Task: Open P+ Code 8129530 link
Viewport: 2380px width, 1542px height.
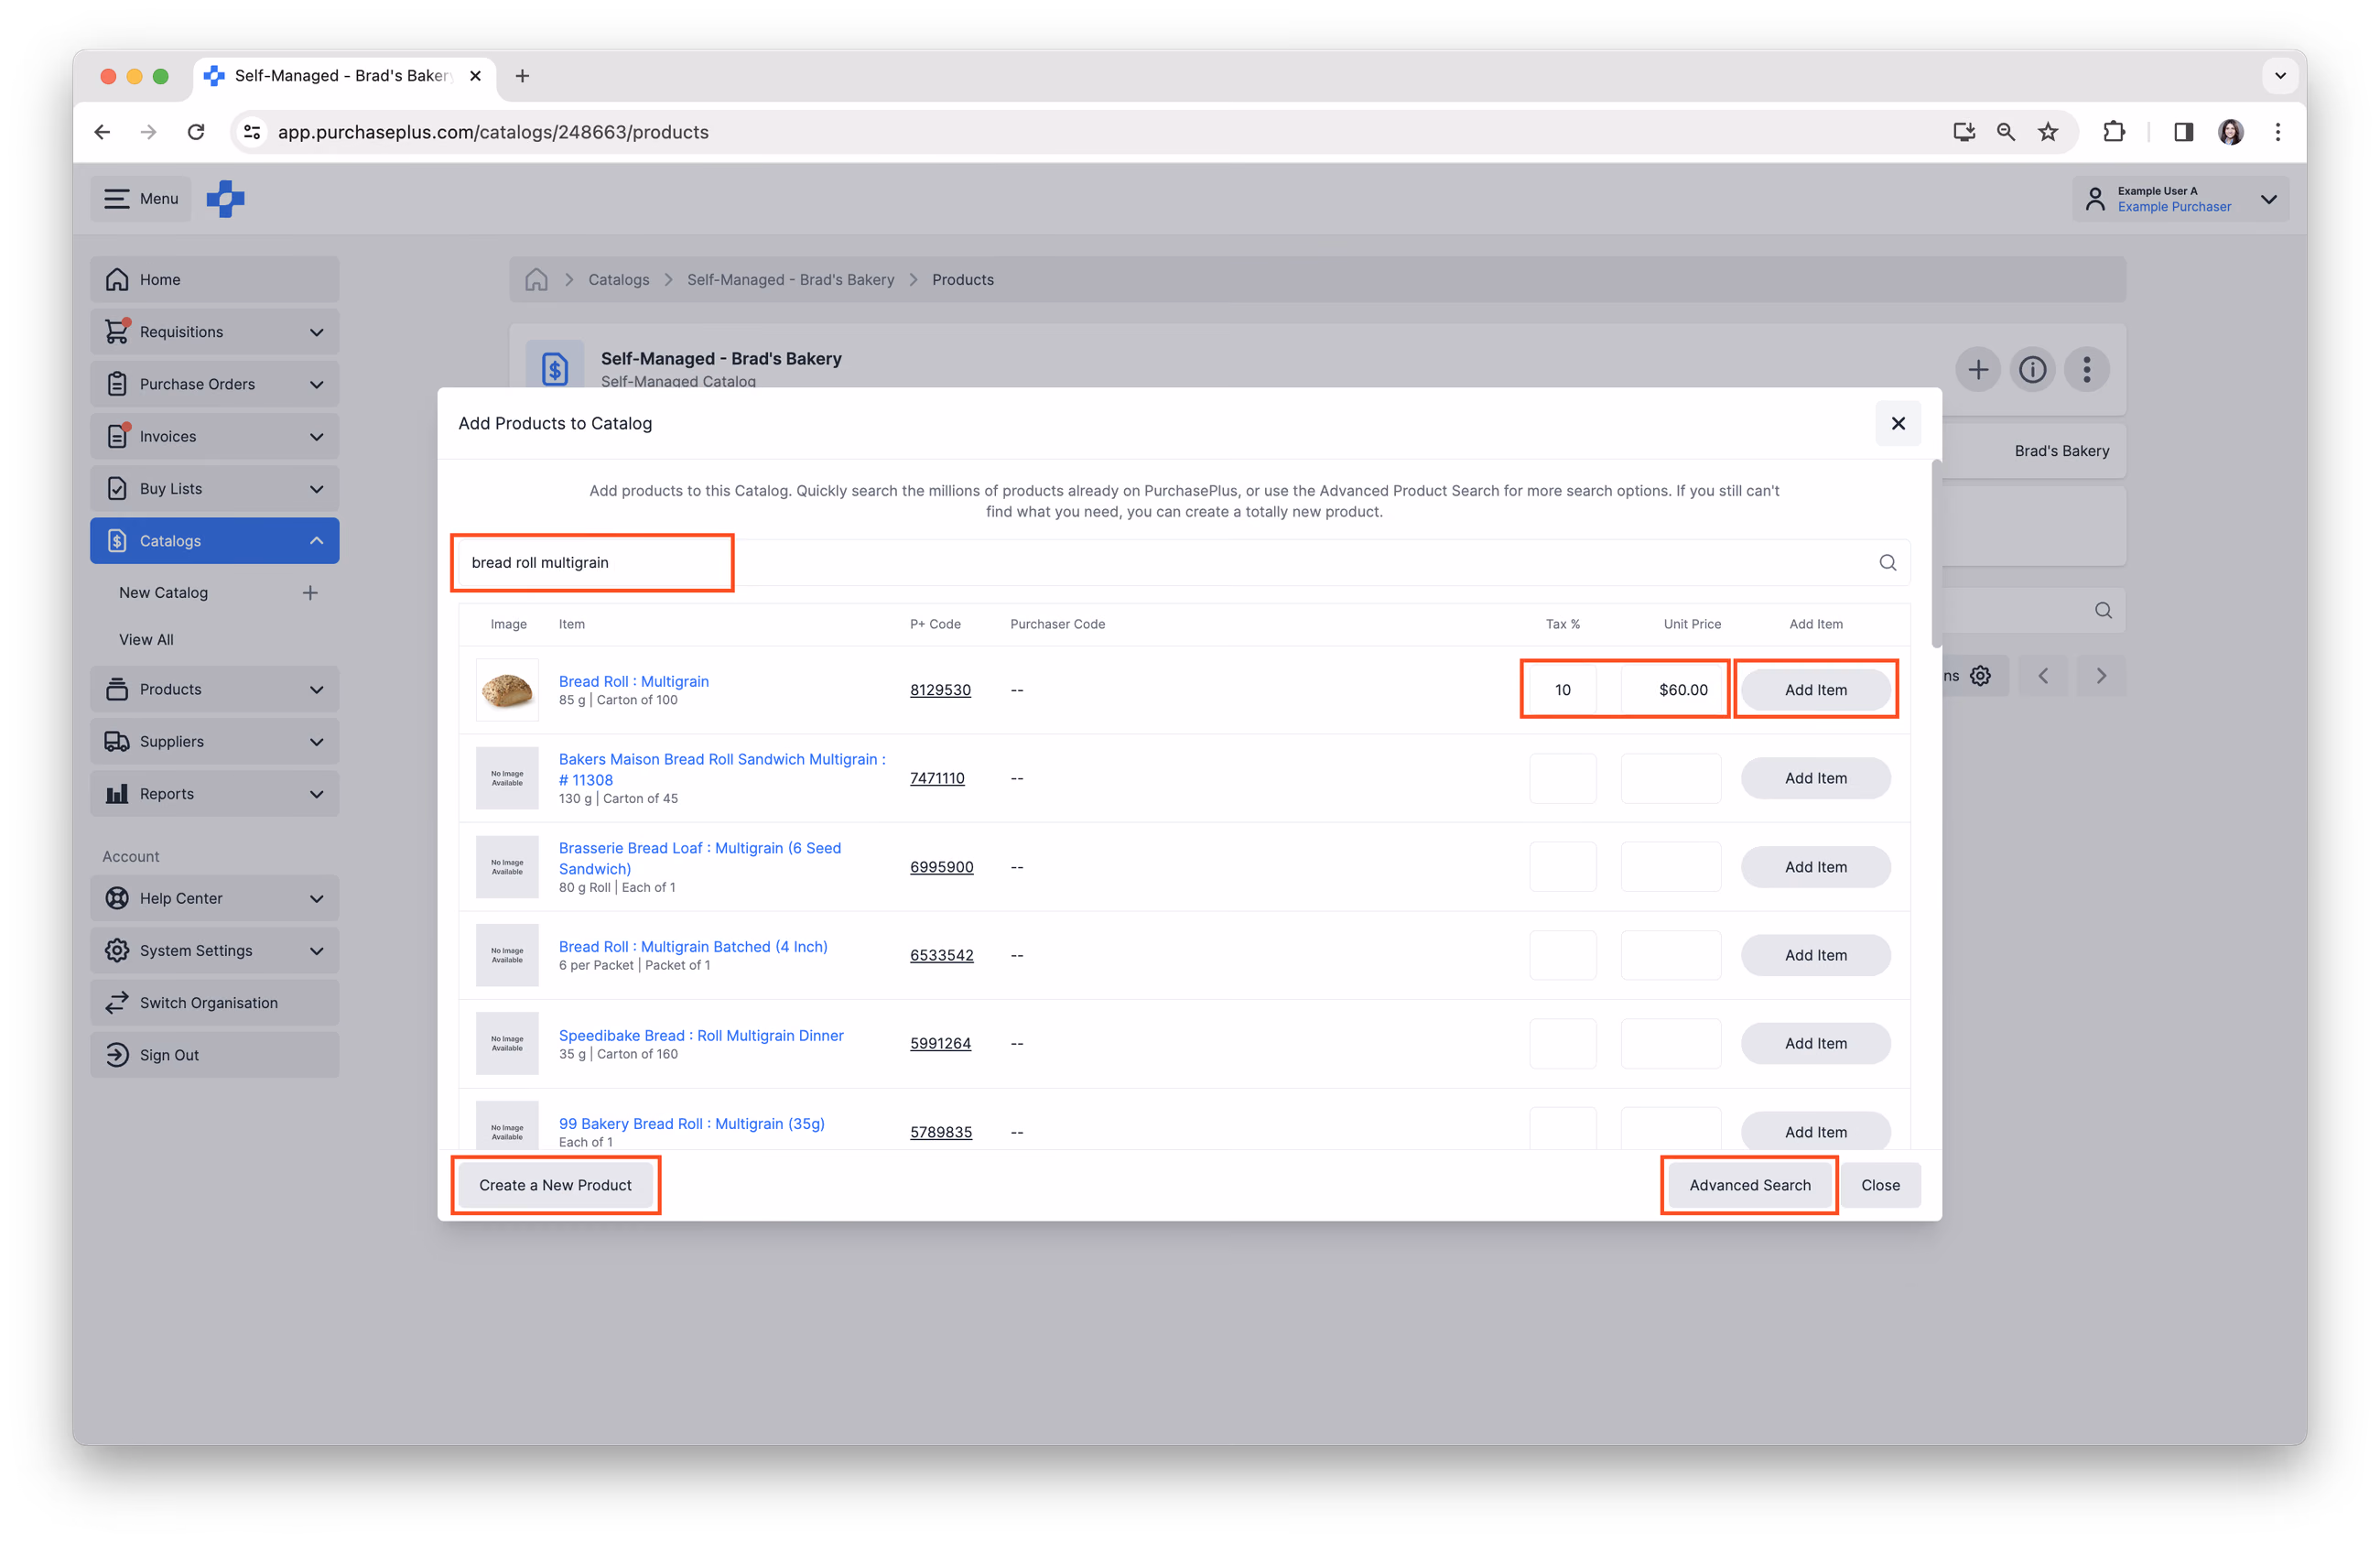Action: coord(940,690)
